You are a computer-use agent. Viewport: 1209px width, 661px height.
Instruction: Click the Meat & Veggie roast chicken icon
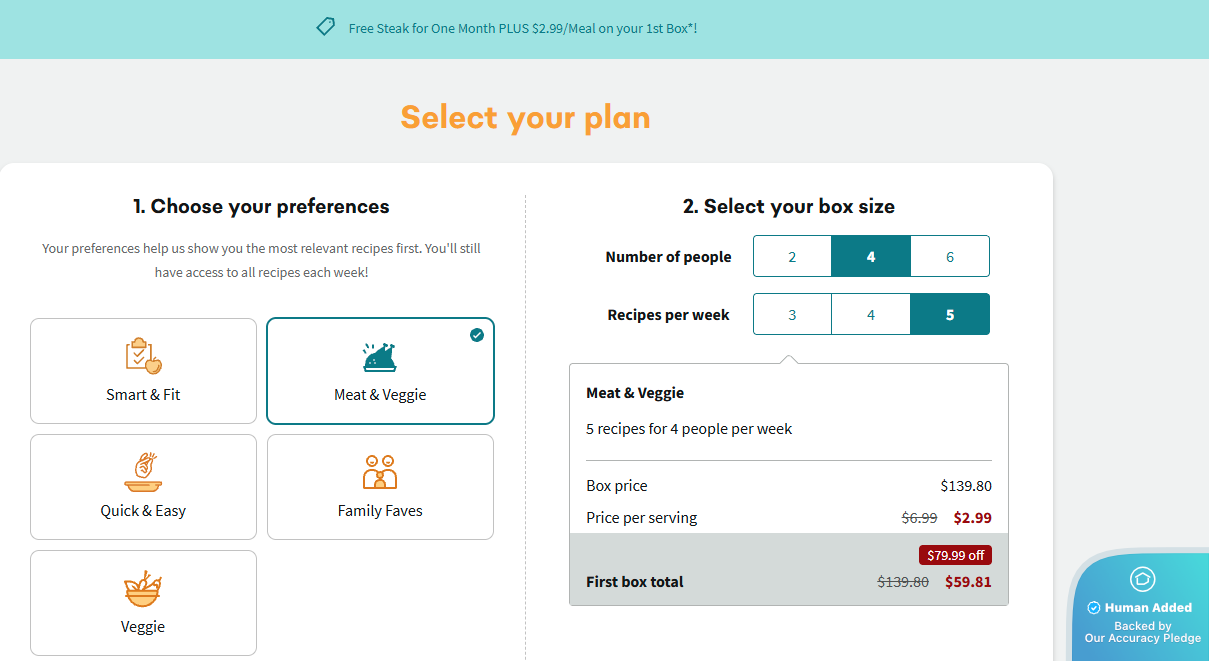pos(380,357)
